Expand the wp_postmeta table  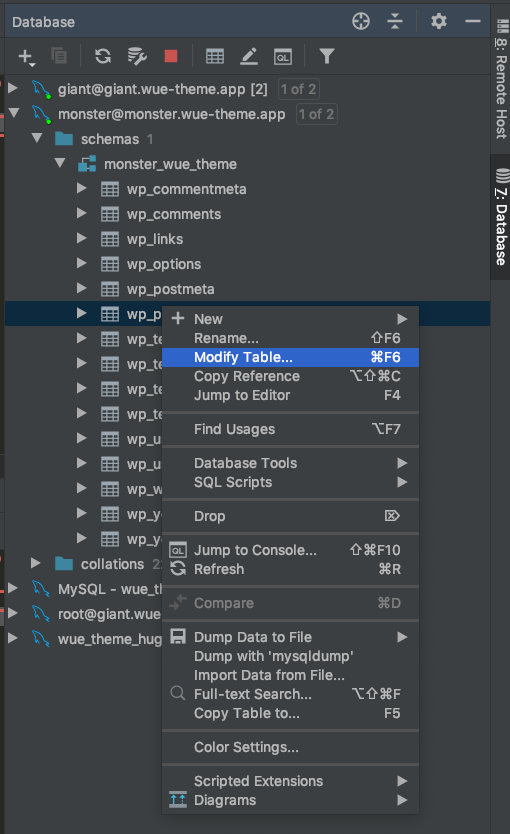81,288
